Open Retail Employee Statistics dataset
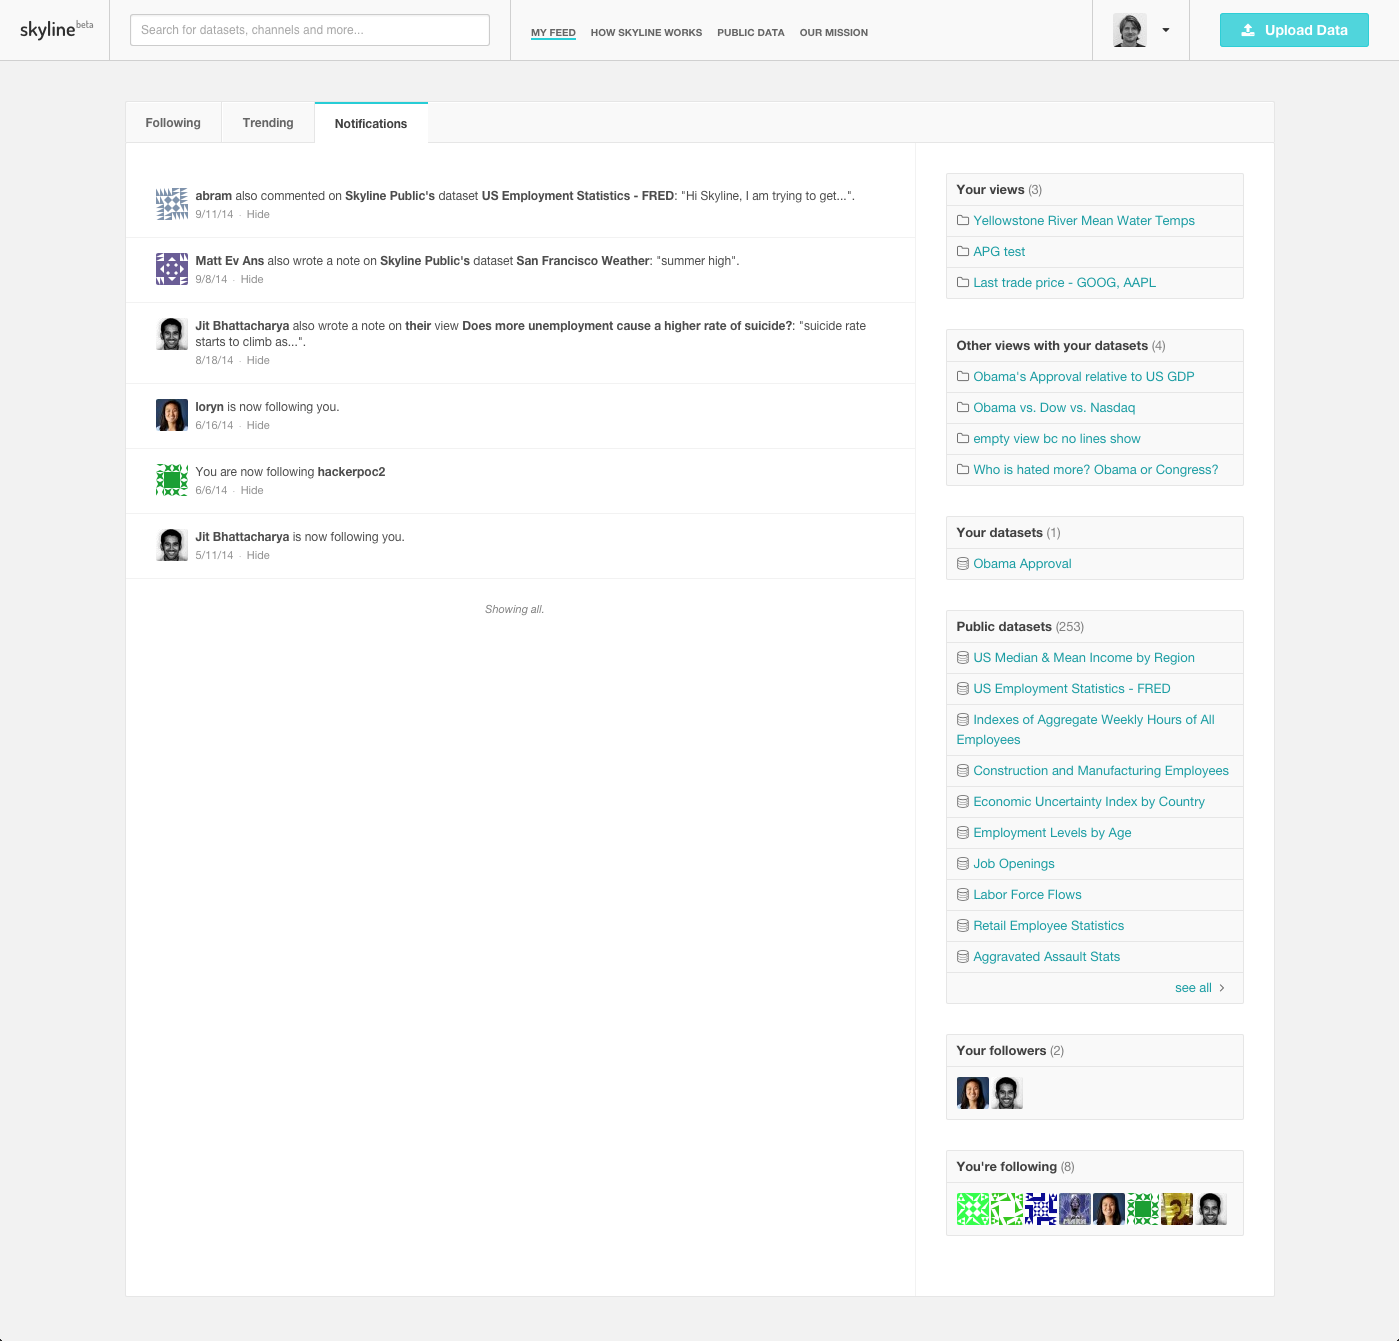The height and width of the screenshot is (1341, 1399). click(1049, 926)
